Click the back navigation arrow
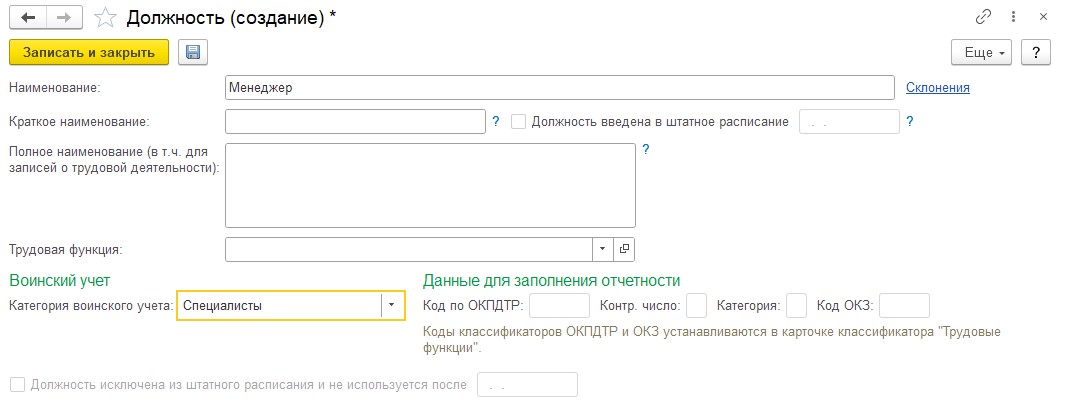This screenshot has height=420, width=1068. (x=29, y=18)
